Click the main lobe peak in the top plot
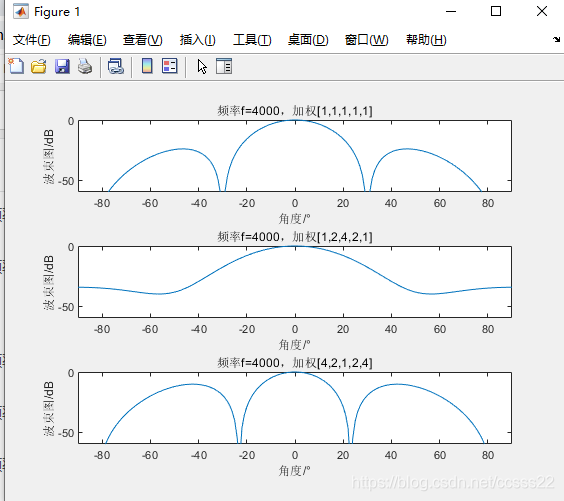Image resolution: width=564 pixels, height=501 pixels. tap(295, 120)
